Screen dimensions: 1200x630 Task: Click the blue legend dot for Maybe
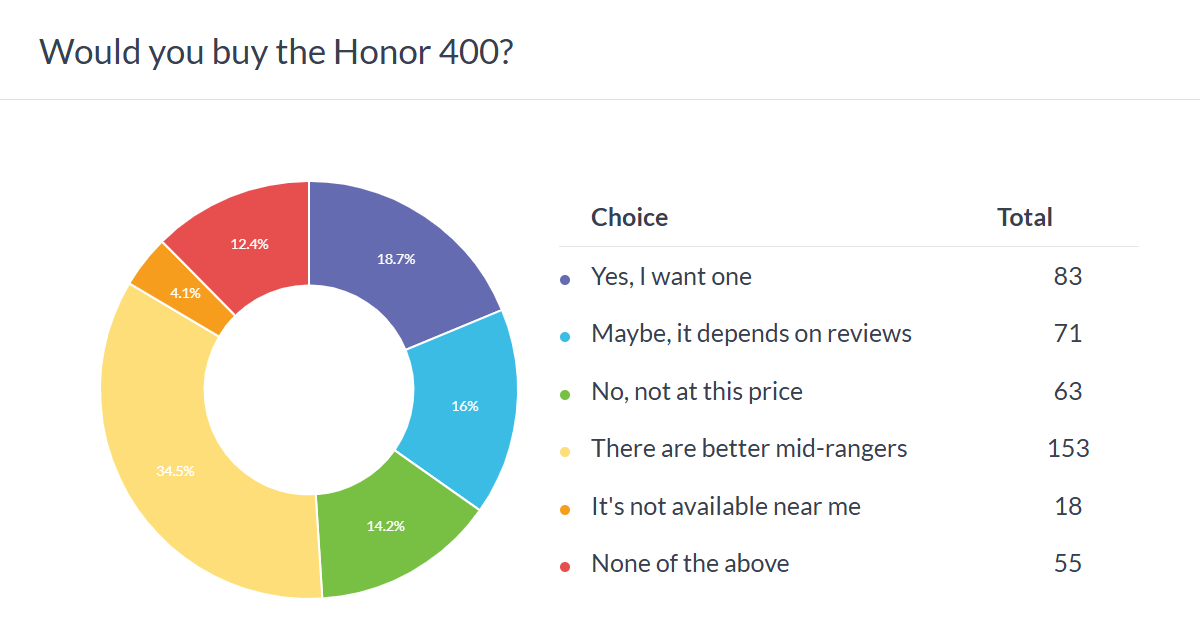pos(565,337)
